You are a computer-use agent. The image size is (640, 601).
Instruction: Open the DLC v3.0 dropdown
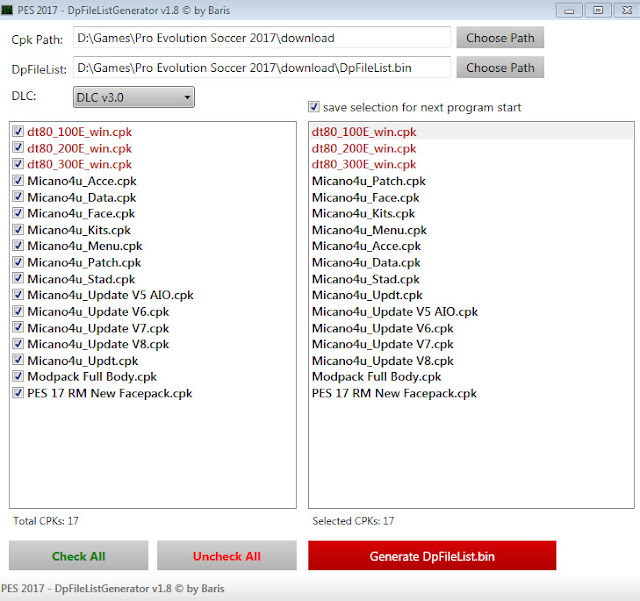pyautogui.click(x=134, y=97)
